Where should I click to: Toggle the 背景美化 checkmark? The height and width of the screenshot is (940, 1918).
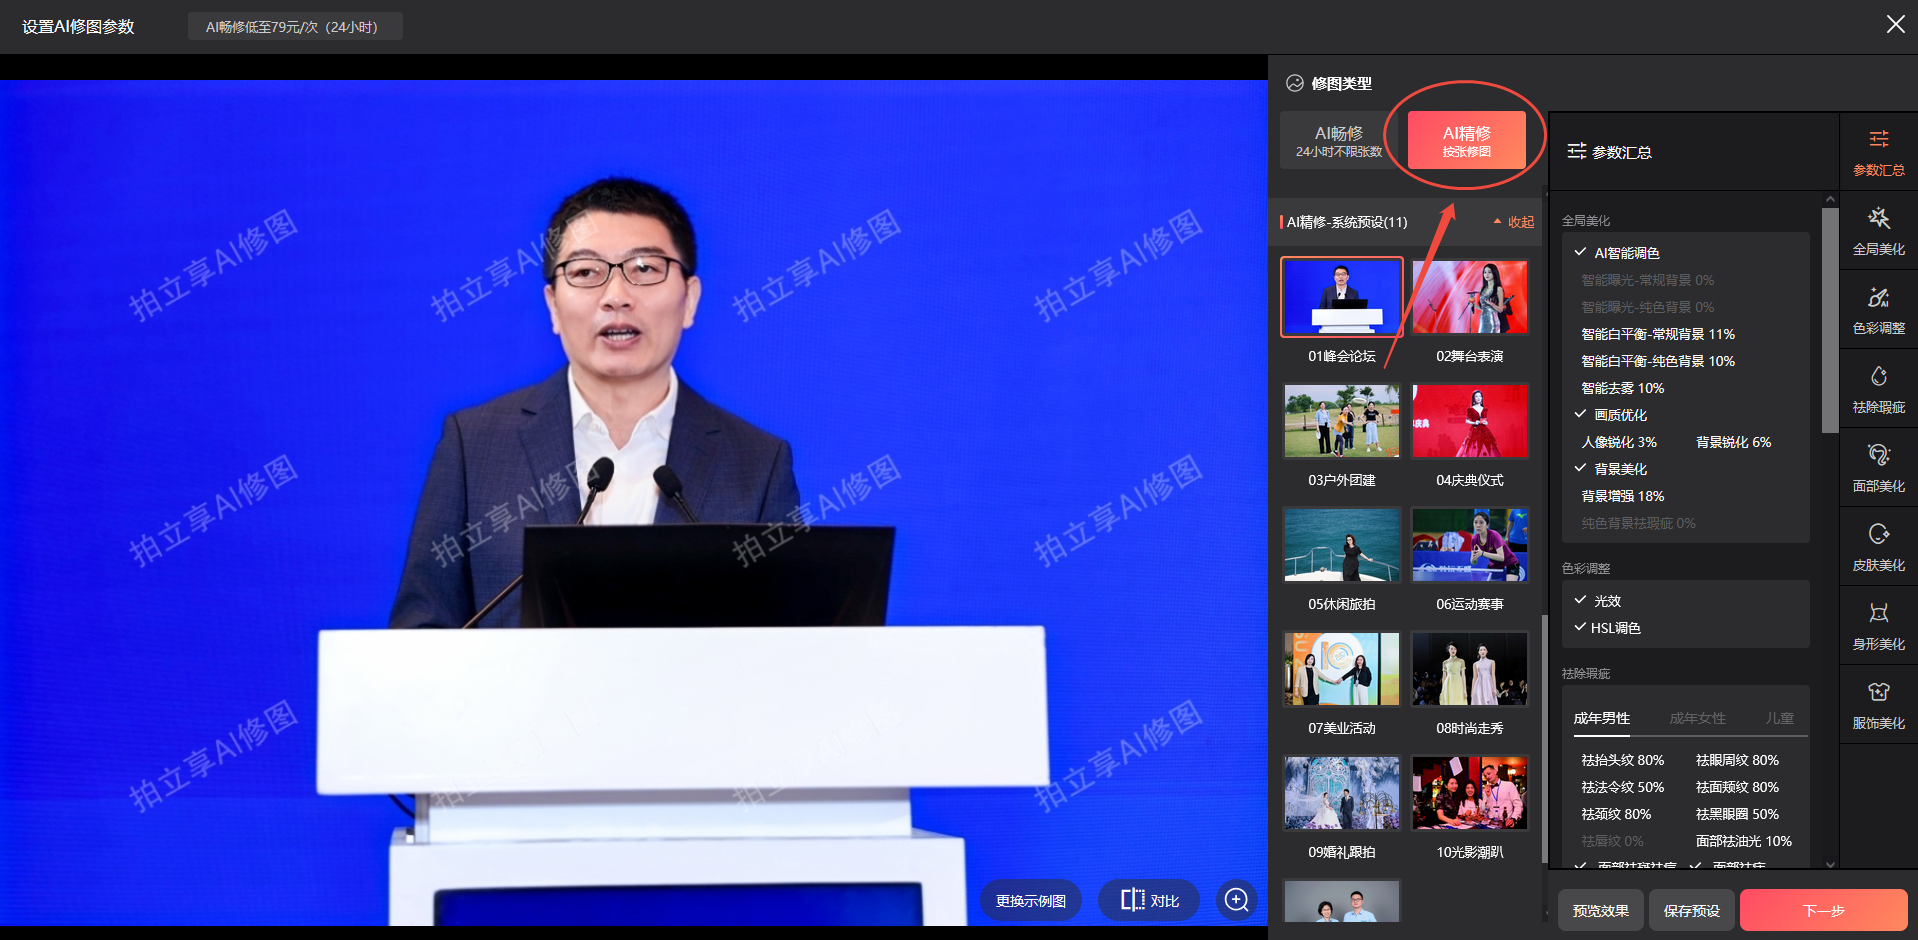pos(1581,469)
